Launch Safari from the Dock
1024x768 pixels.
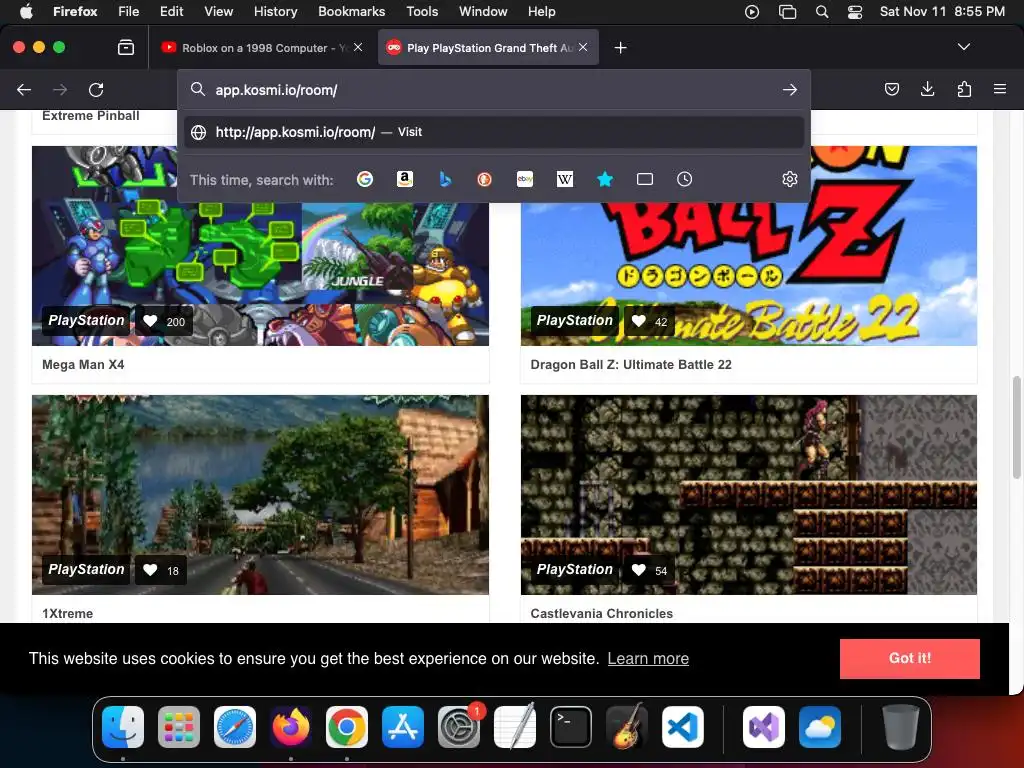pos(235,727)
